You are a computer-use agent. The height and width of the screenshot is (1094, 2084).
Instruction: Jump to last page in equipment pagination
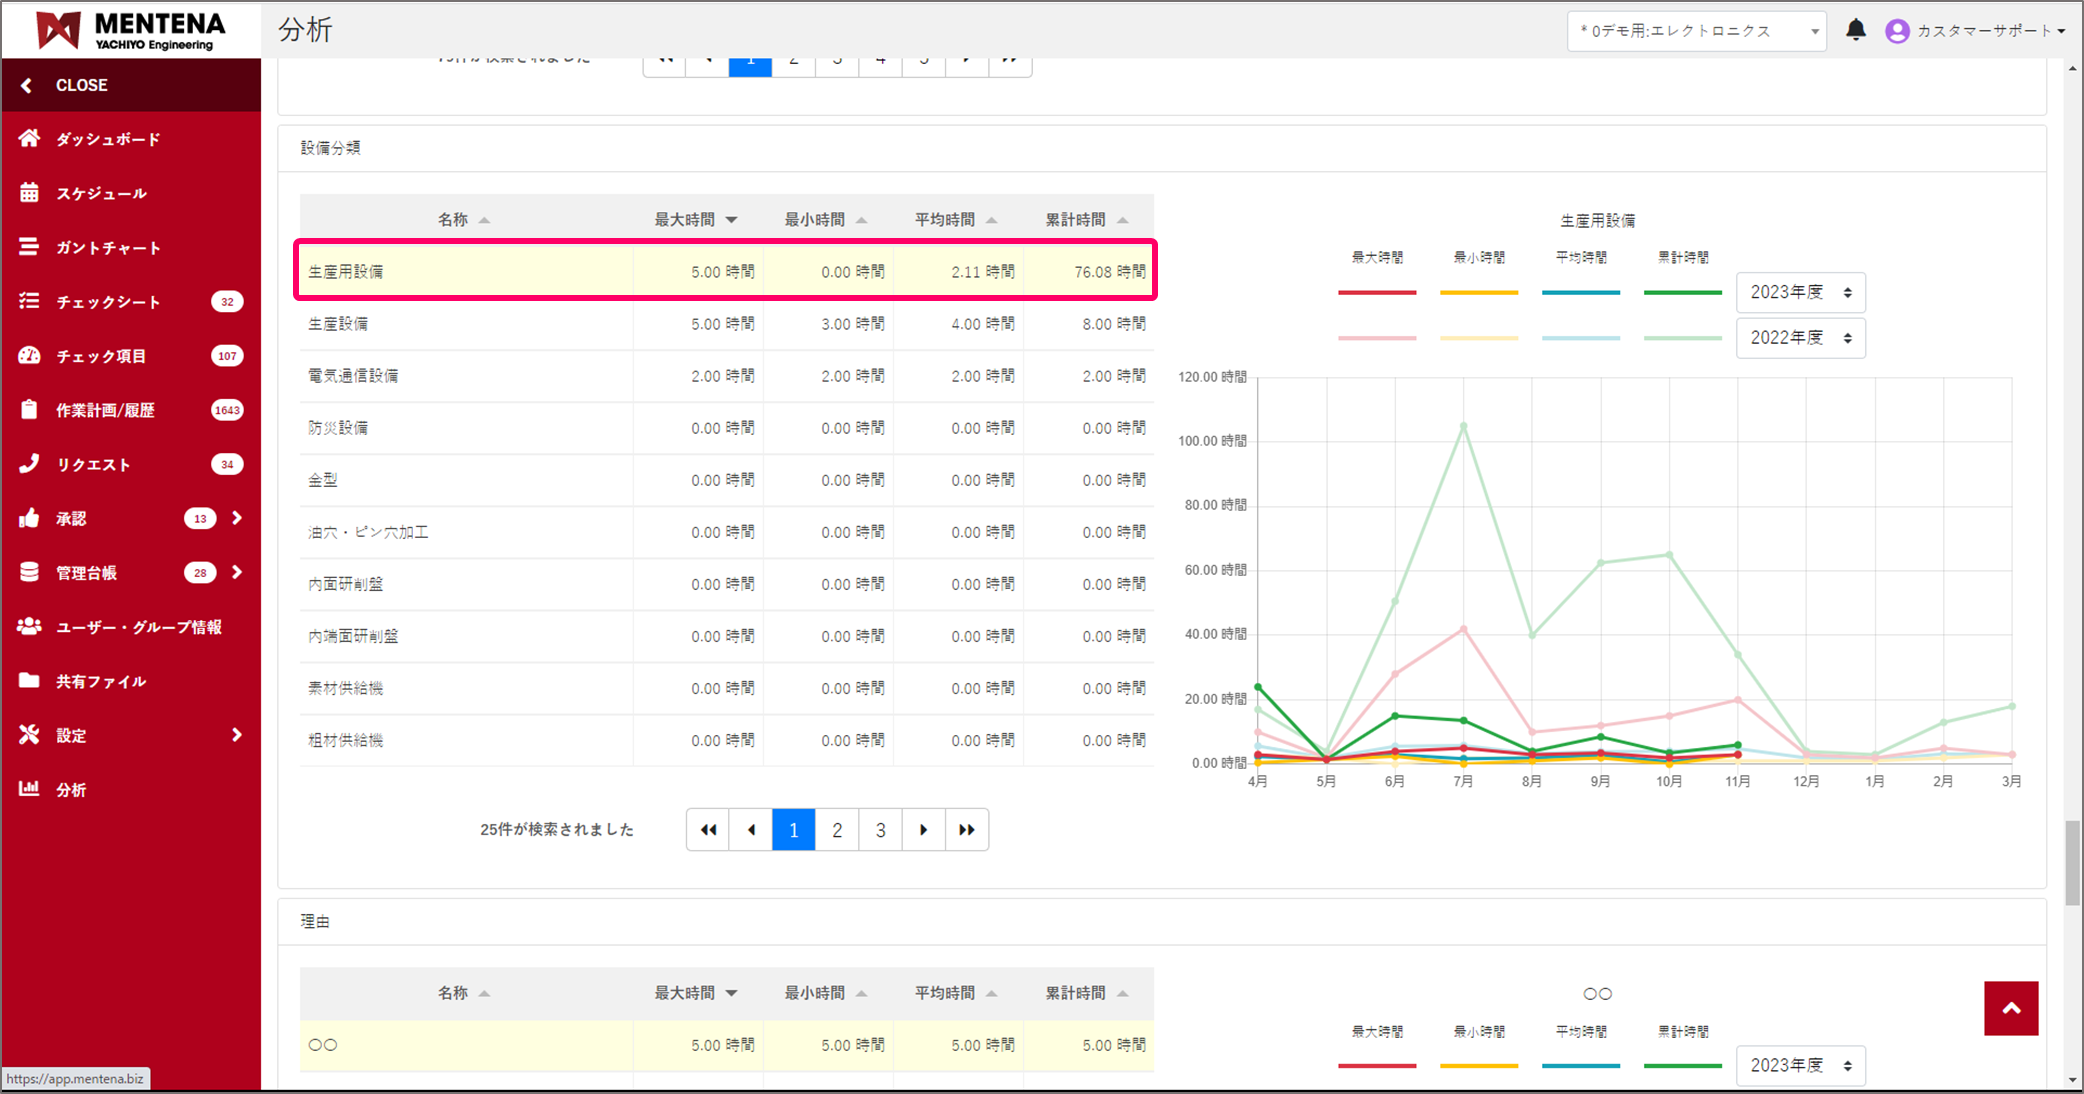[966, 830]
